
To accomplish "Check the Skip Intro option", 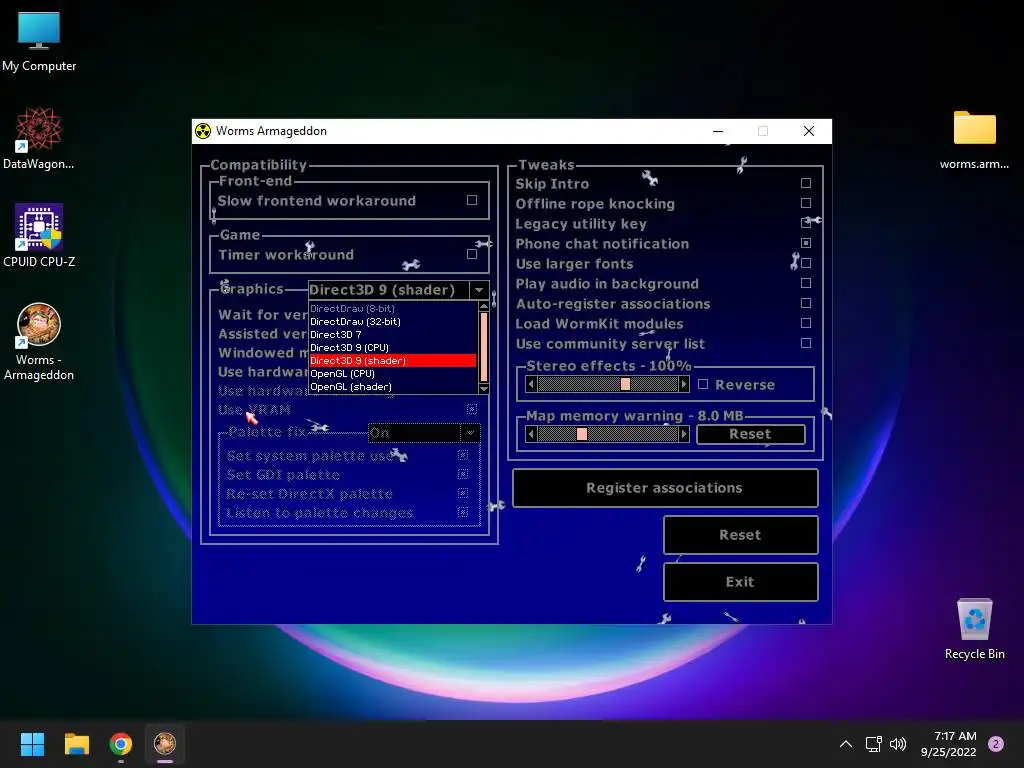I will click(x=806, y=184).
